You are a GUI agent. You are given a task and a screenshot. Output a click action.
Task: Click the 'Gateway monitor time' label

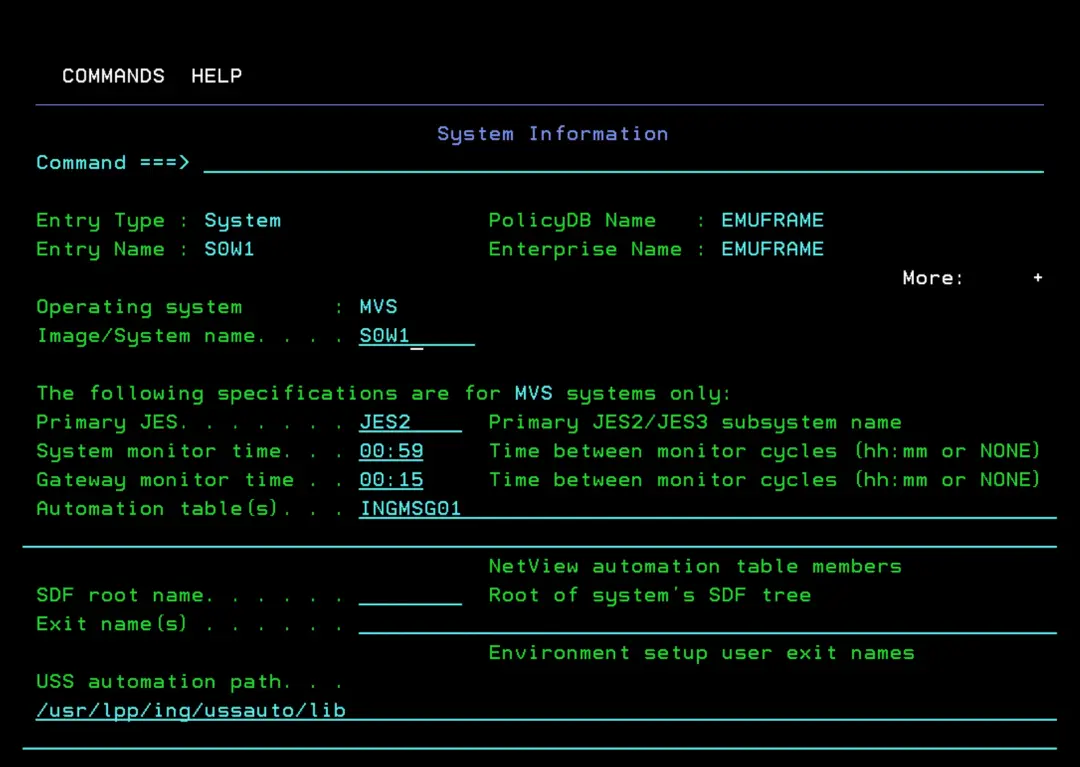[x=165, y=480]
